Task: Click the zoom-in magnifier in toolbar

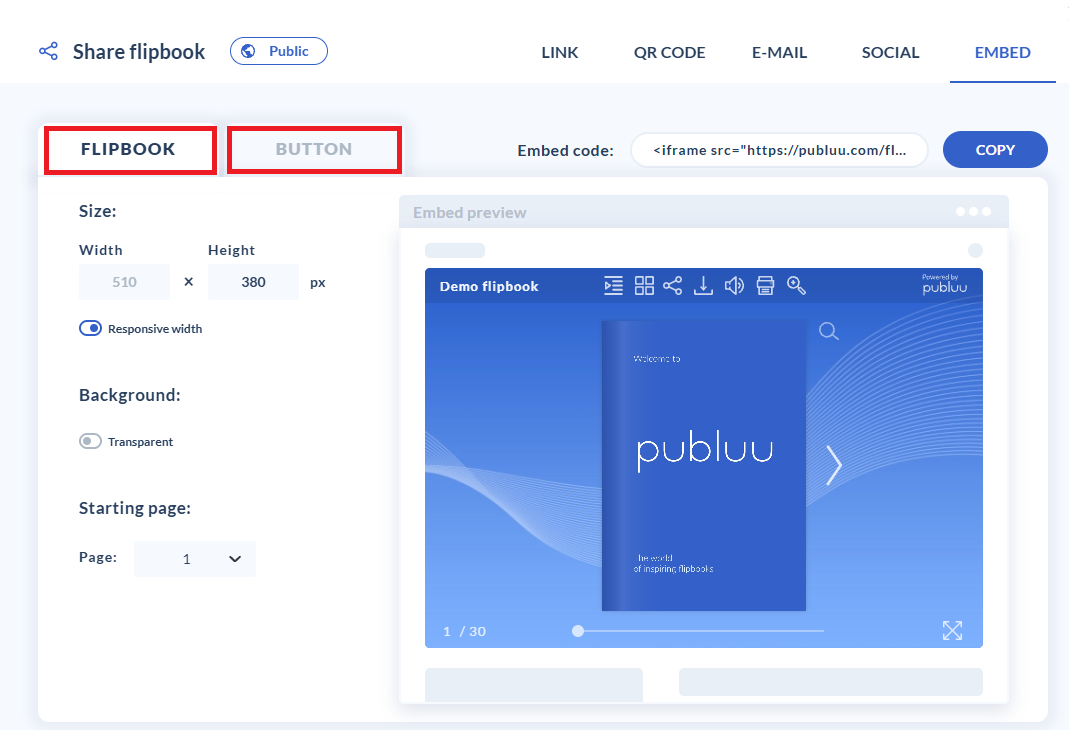Action: click(796, 286)
